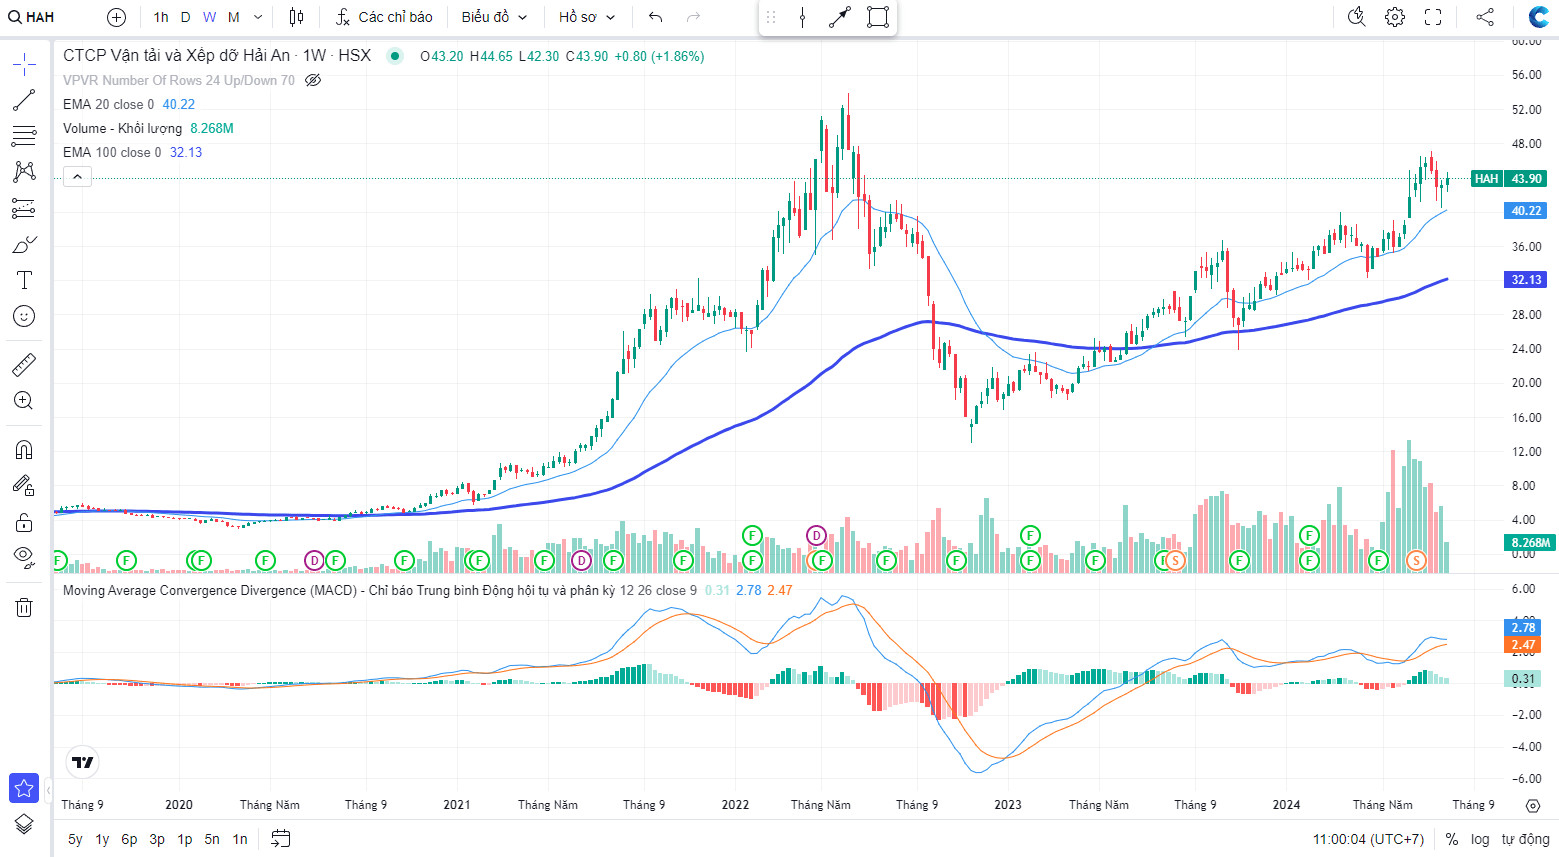The width and height of the screenshot is (1559, 857).
Task: Show hidden VPVR indicator via eye icon
Action: tap(313, 80)
